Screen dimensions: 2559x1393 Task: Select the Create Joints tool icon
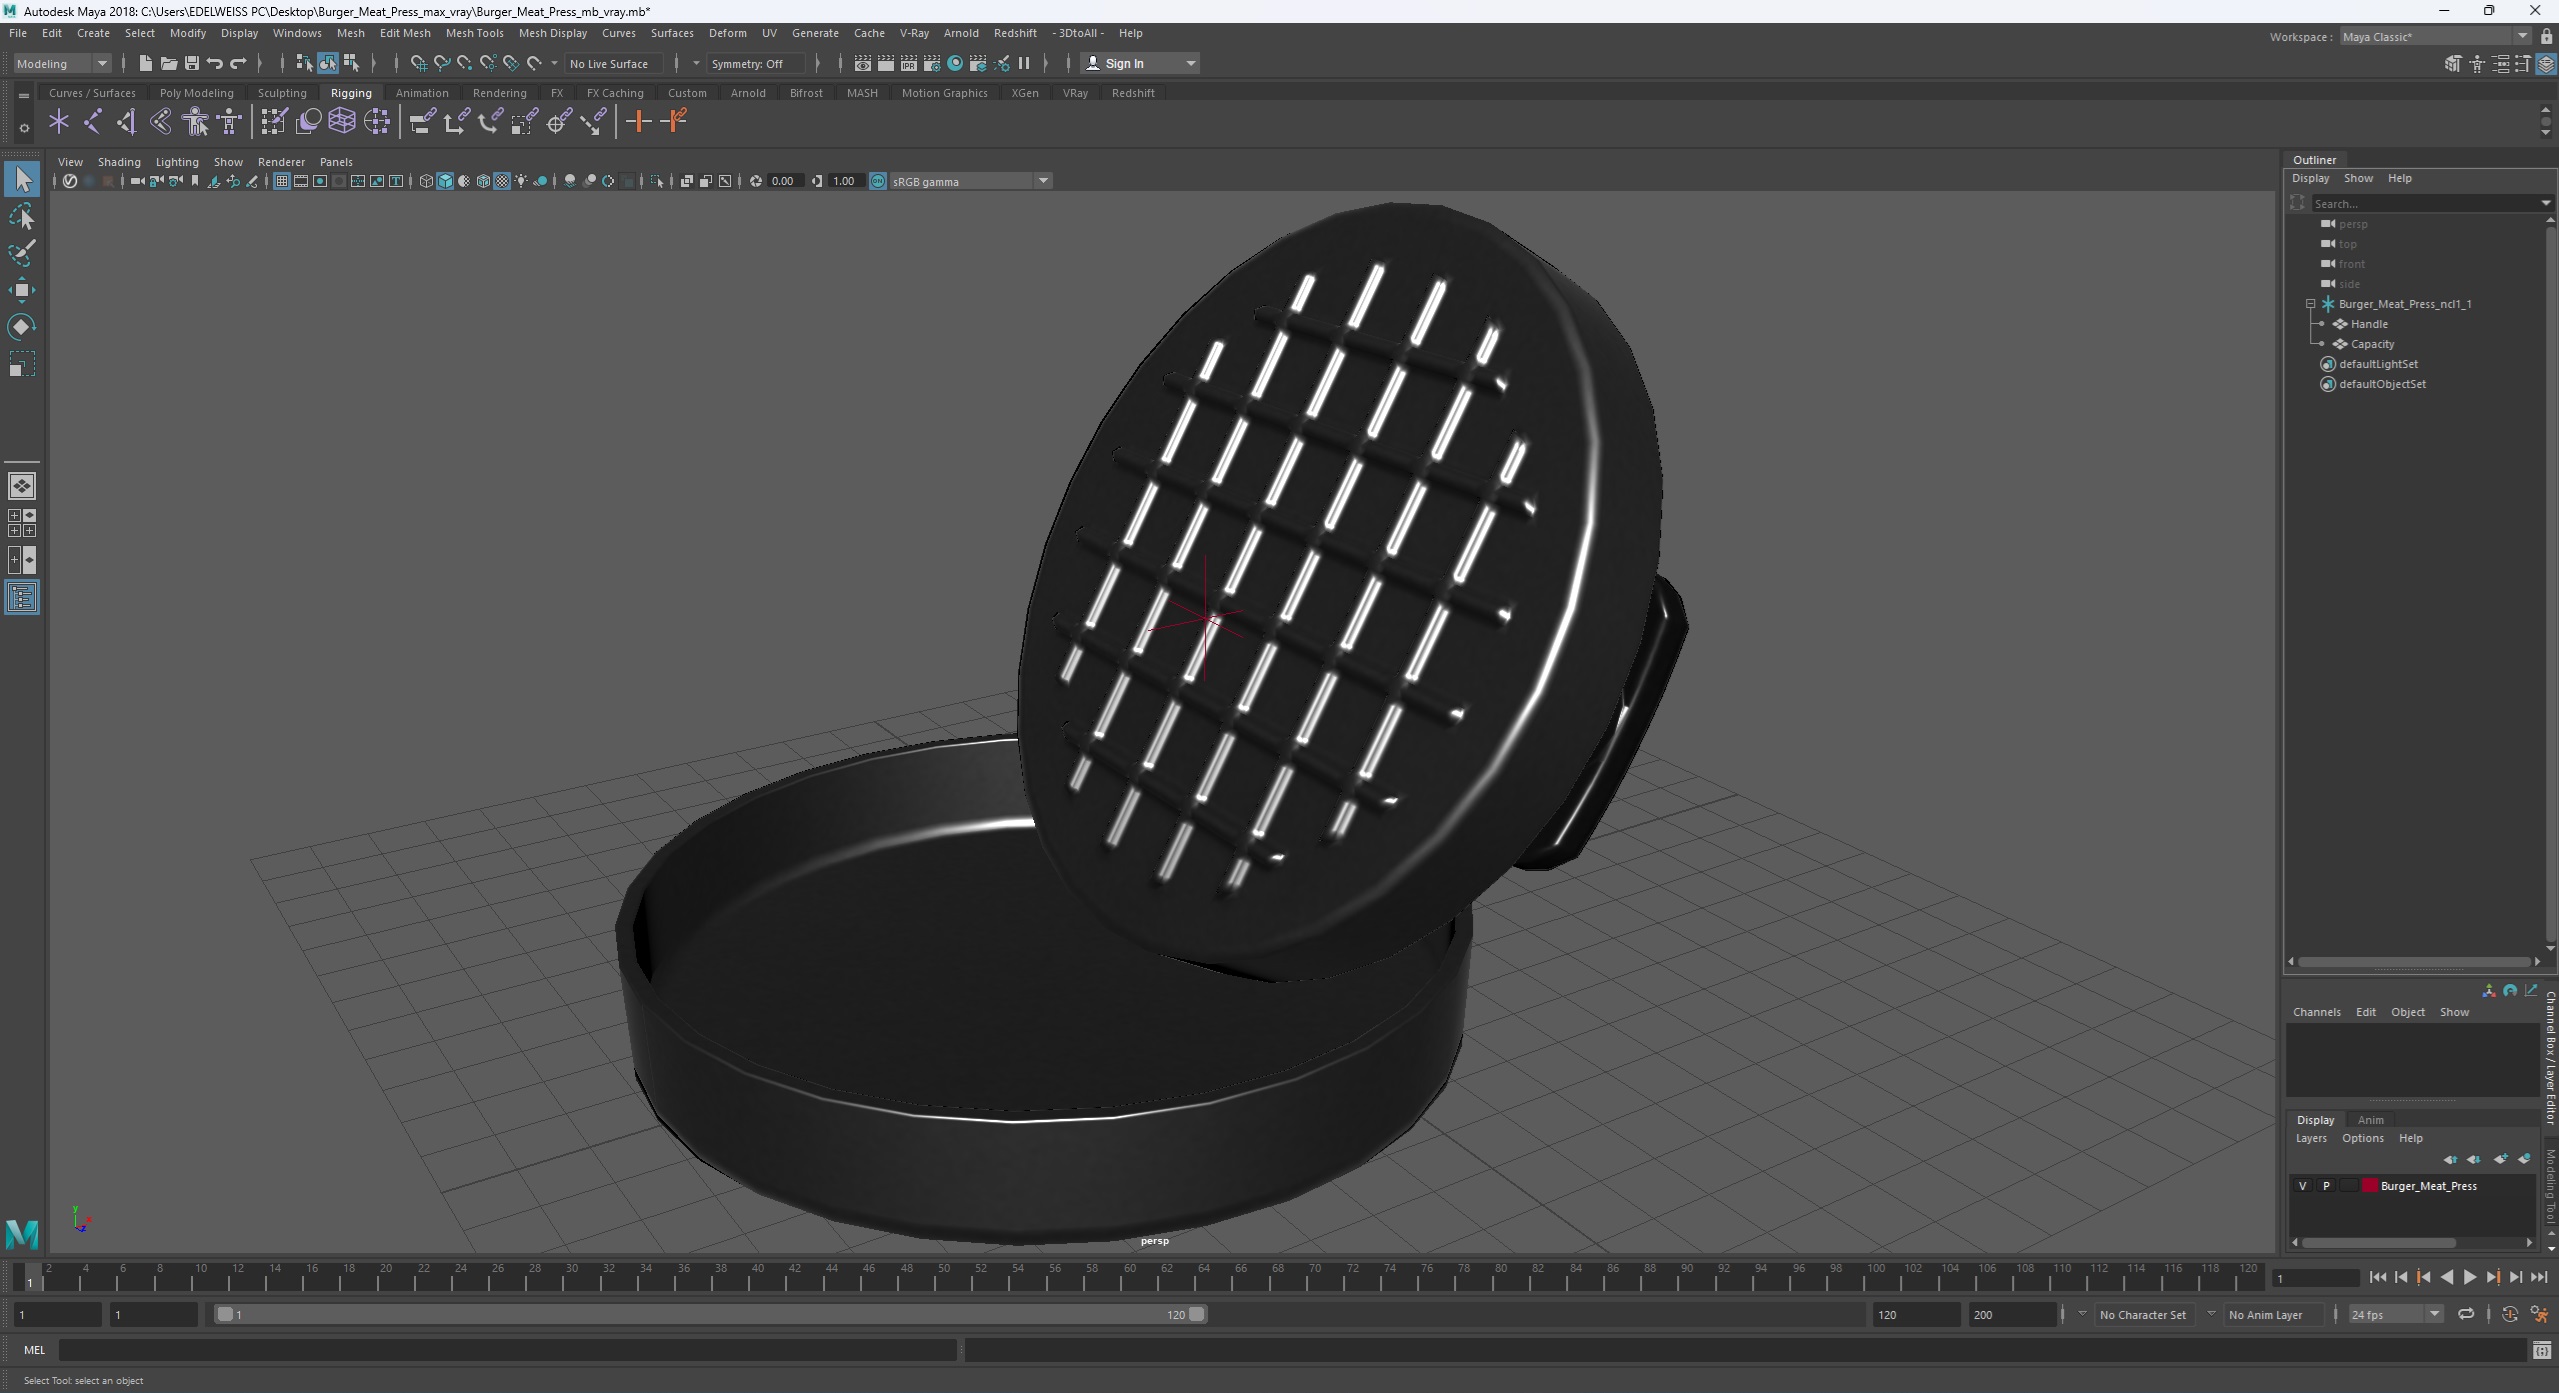92,122
